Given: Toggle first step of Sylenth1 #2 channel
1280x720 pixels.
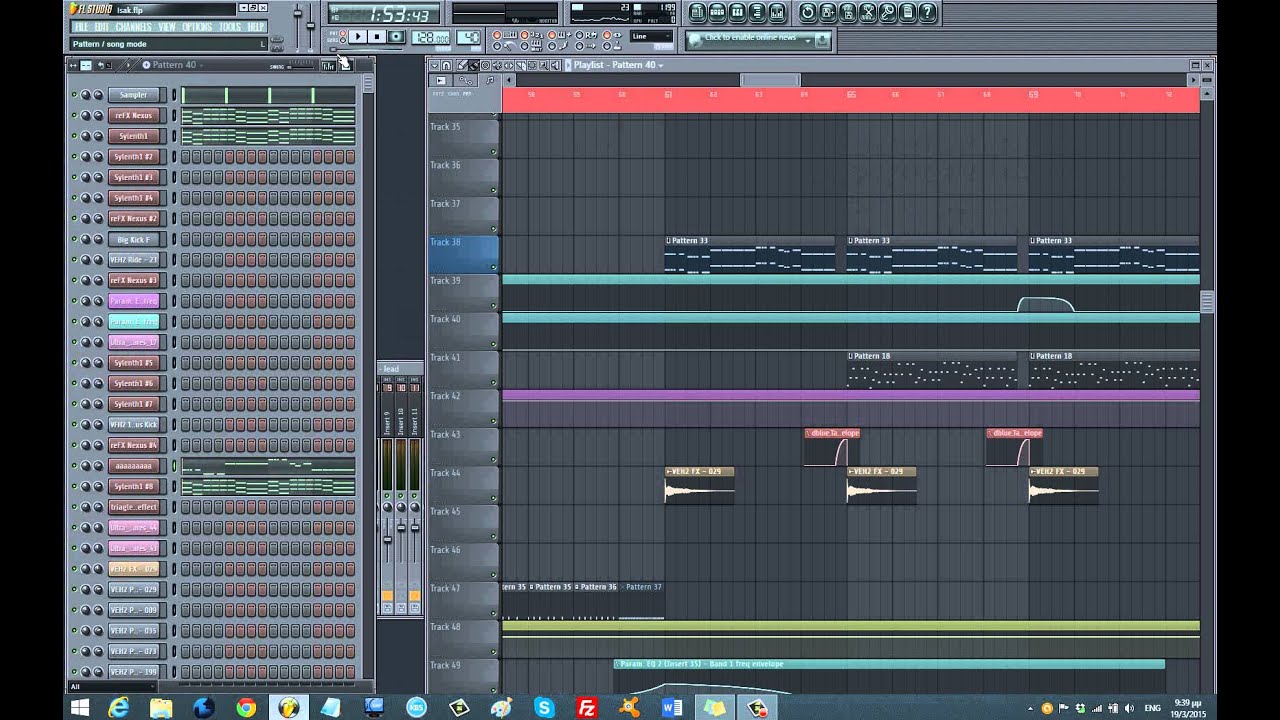Looking at the screenshot, I should (185, 157).
